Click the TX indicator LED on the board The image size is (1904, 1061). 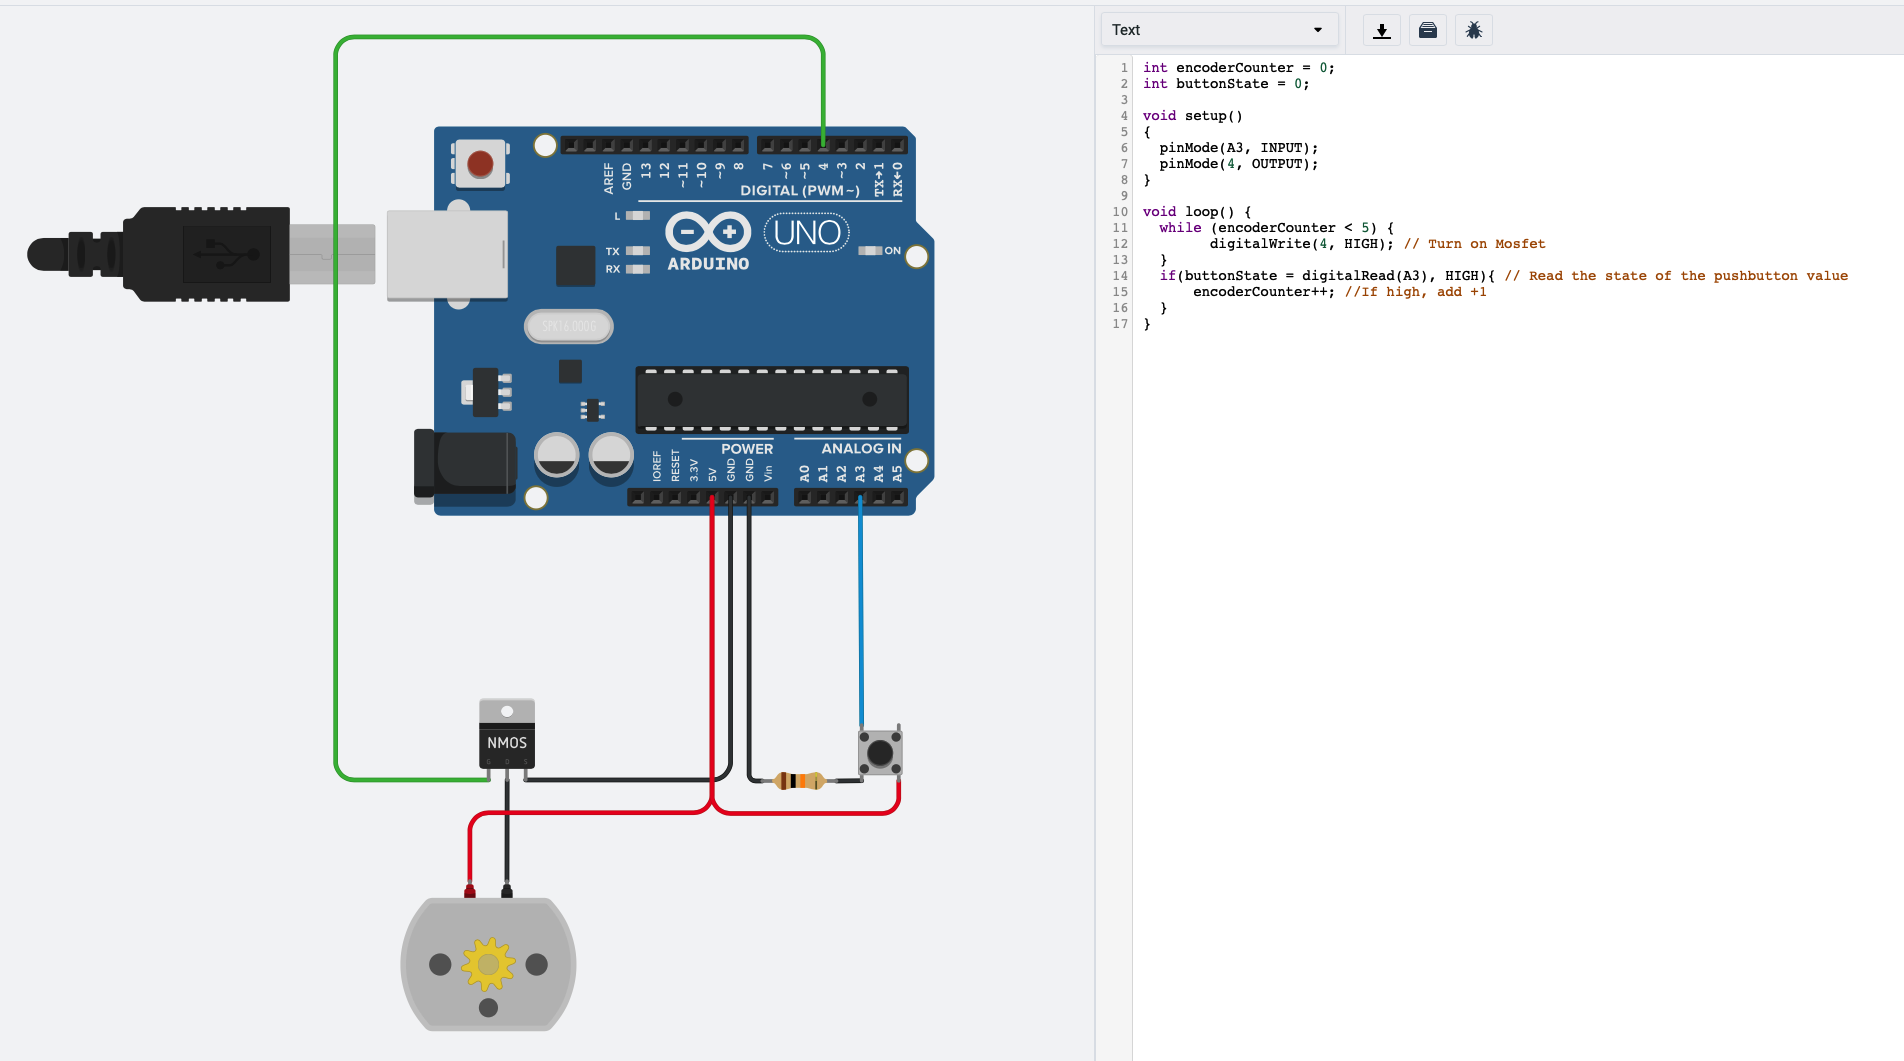click(x=638, y=251)
